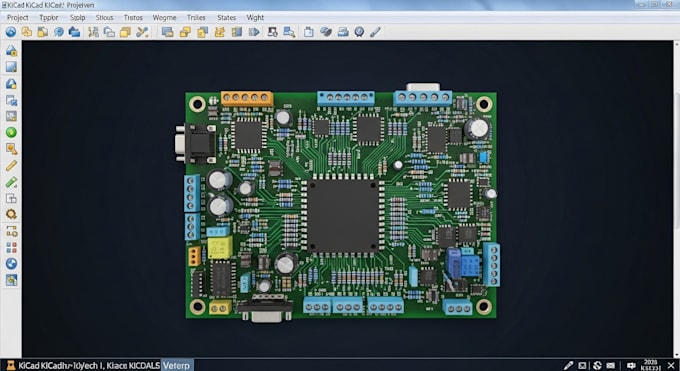
Task: Click the orange gear icon in left sidebar
Action: point(11,214)
